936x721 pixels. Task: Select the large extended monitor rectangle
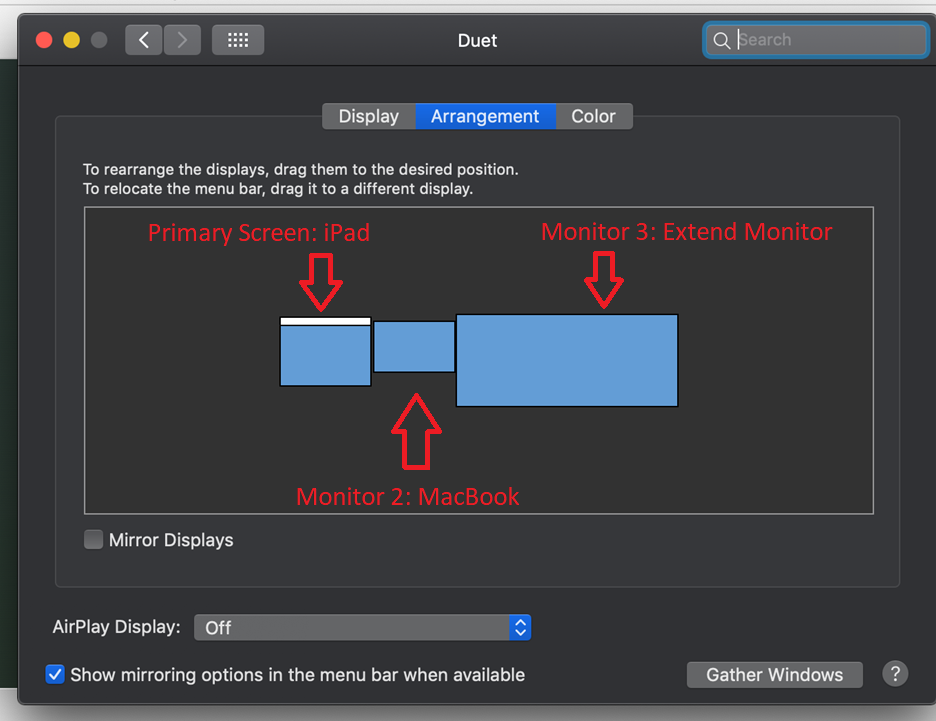click(x=567, y=360)
